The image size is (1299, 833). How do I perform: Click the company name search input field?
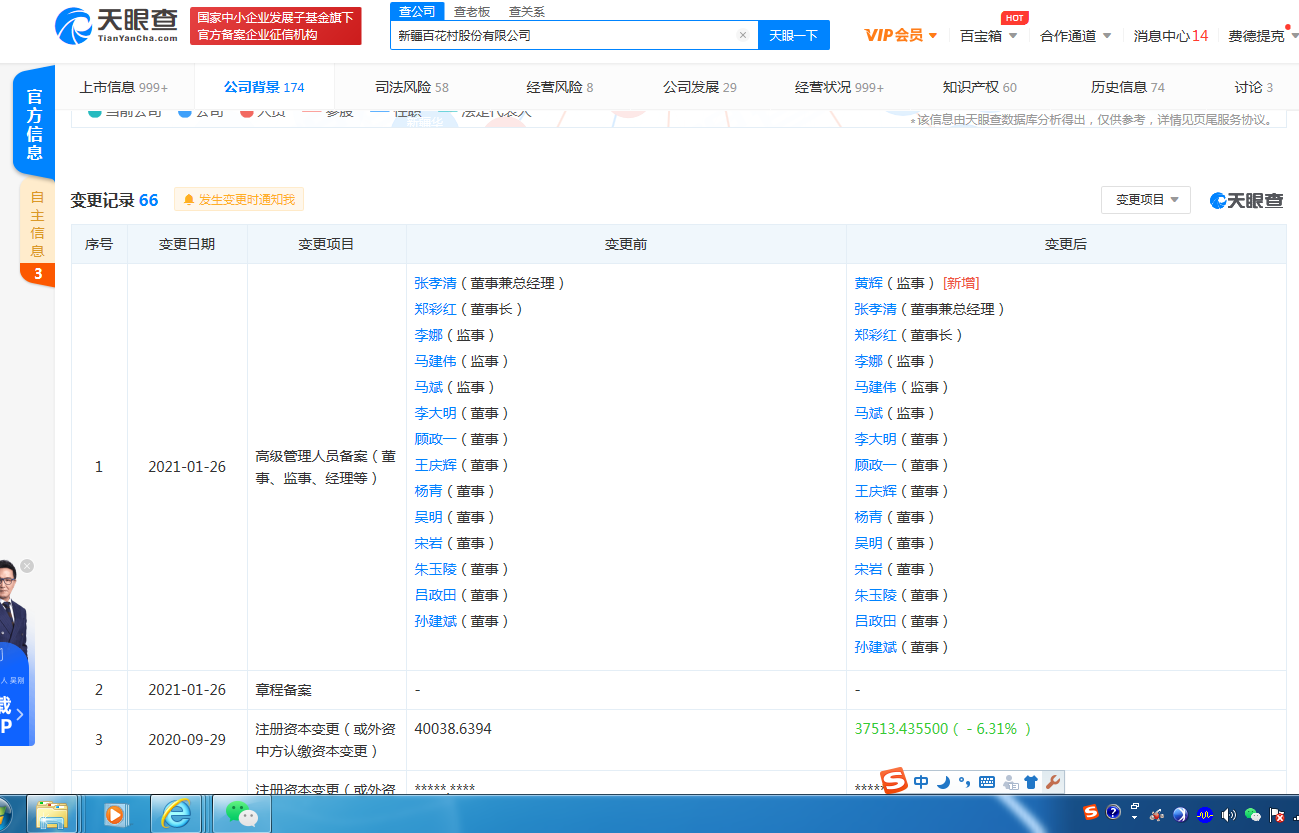[x=565, y=35]
